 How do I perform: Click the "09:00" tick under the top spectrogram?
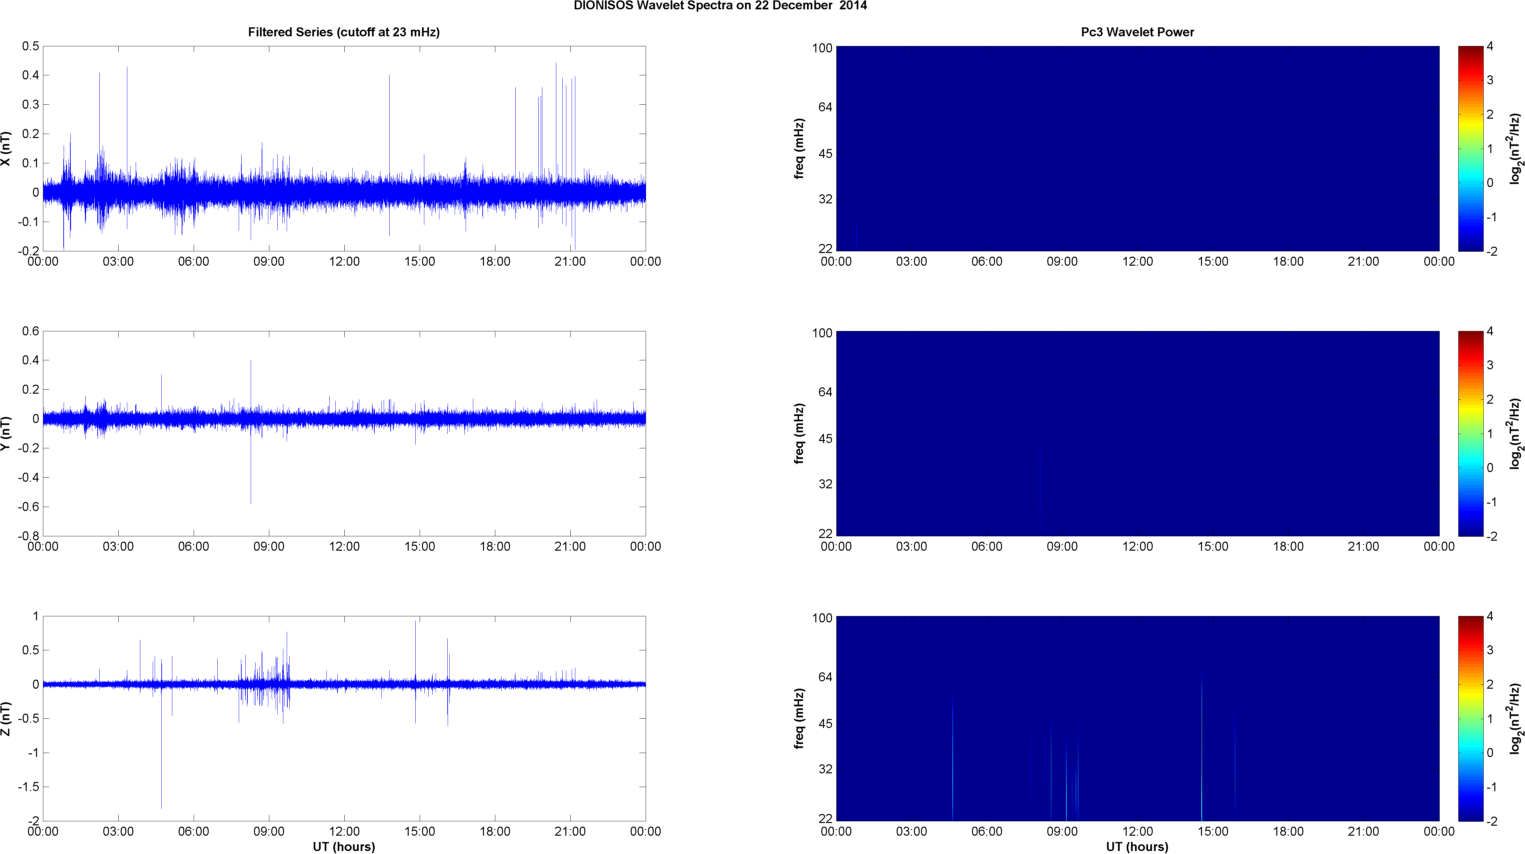(1062, 262)
